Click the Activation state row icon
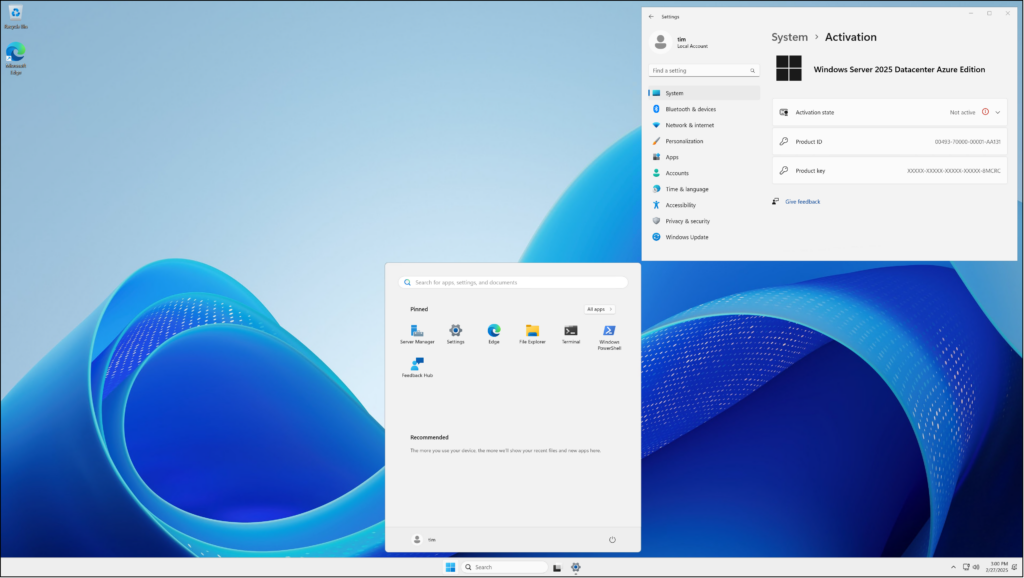This screenshot has width=1024, height=578. click(x=784, y=112)
